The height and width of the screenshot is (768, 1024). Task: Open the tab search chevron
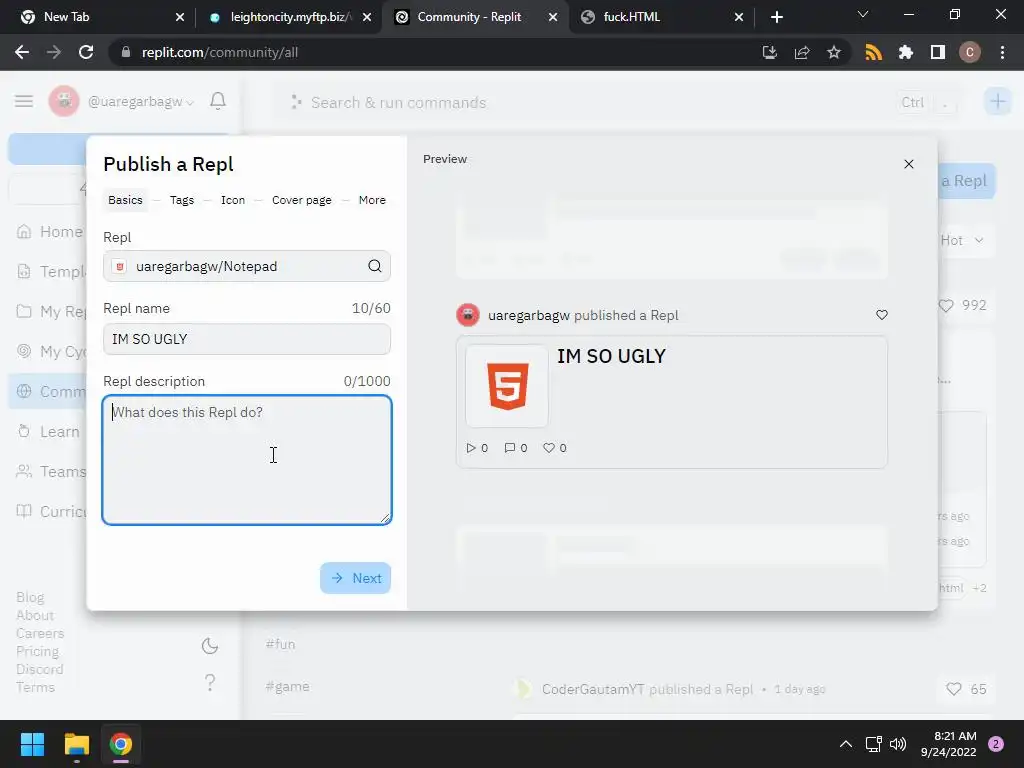point(863,14)
